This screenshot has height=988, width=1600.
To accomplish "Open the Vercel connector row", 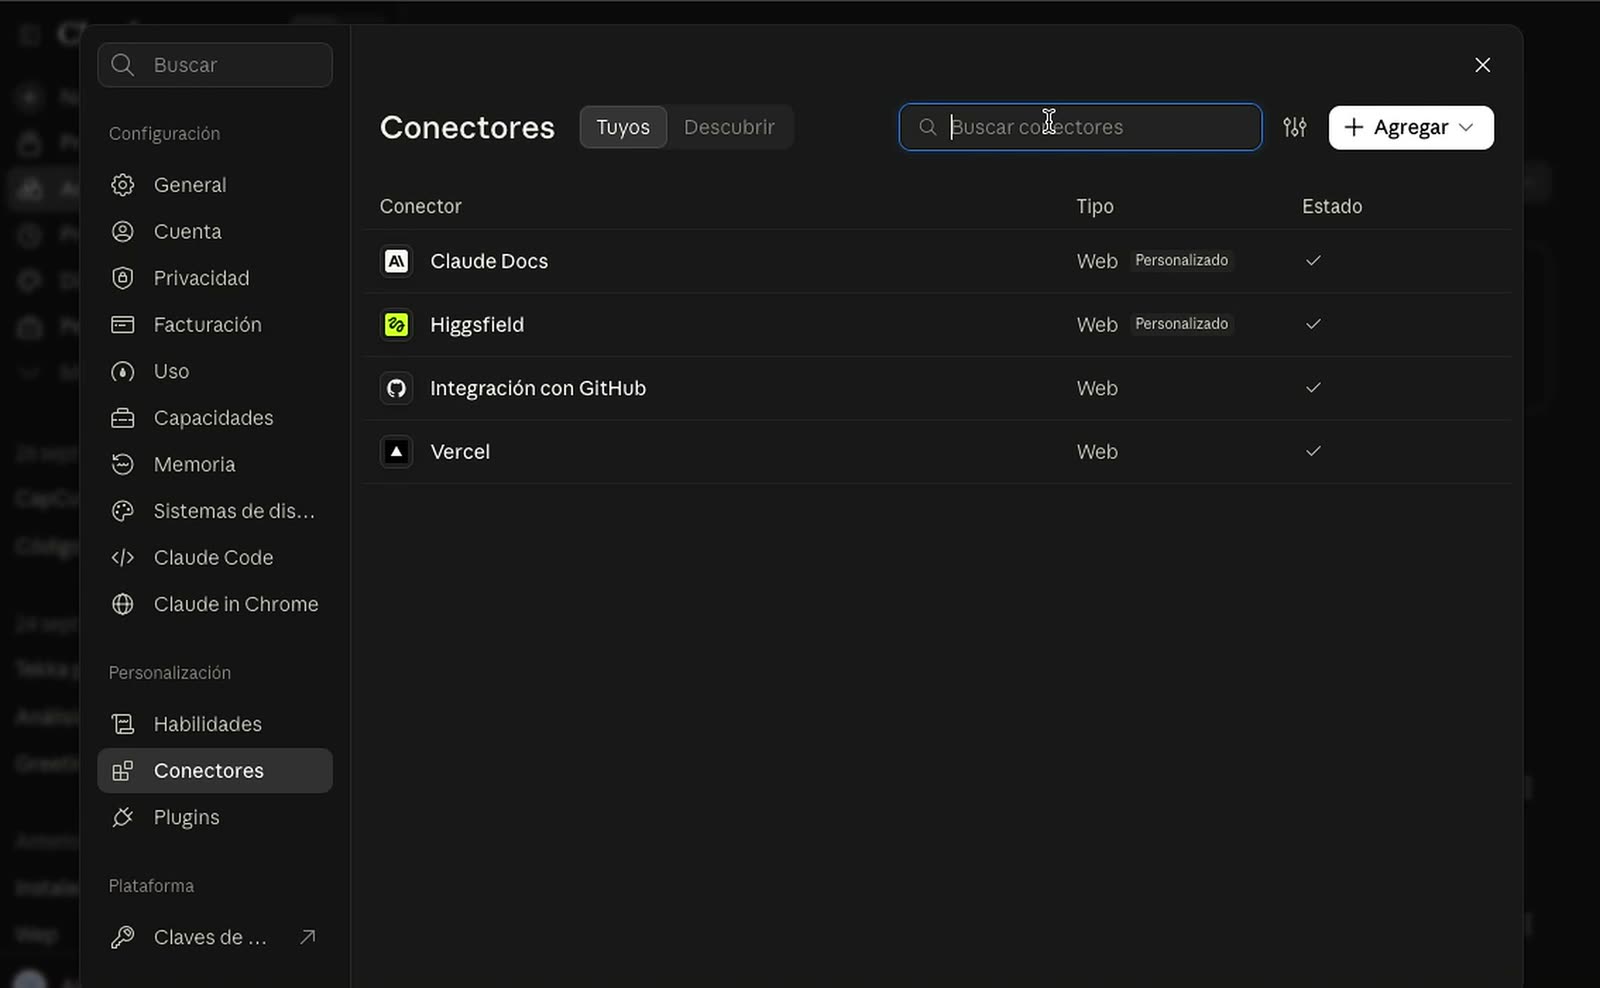I will [x=938, y=452].
